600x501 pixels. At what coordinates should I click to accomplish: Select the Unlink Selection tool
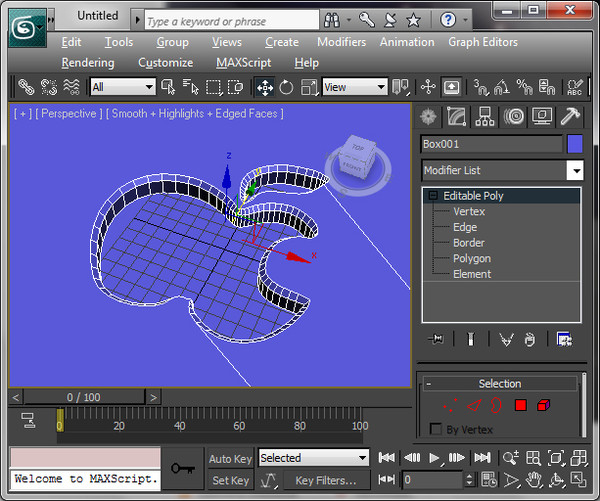[x=49, y=87]
